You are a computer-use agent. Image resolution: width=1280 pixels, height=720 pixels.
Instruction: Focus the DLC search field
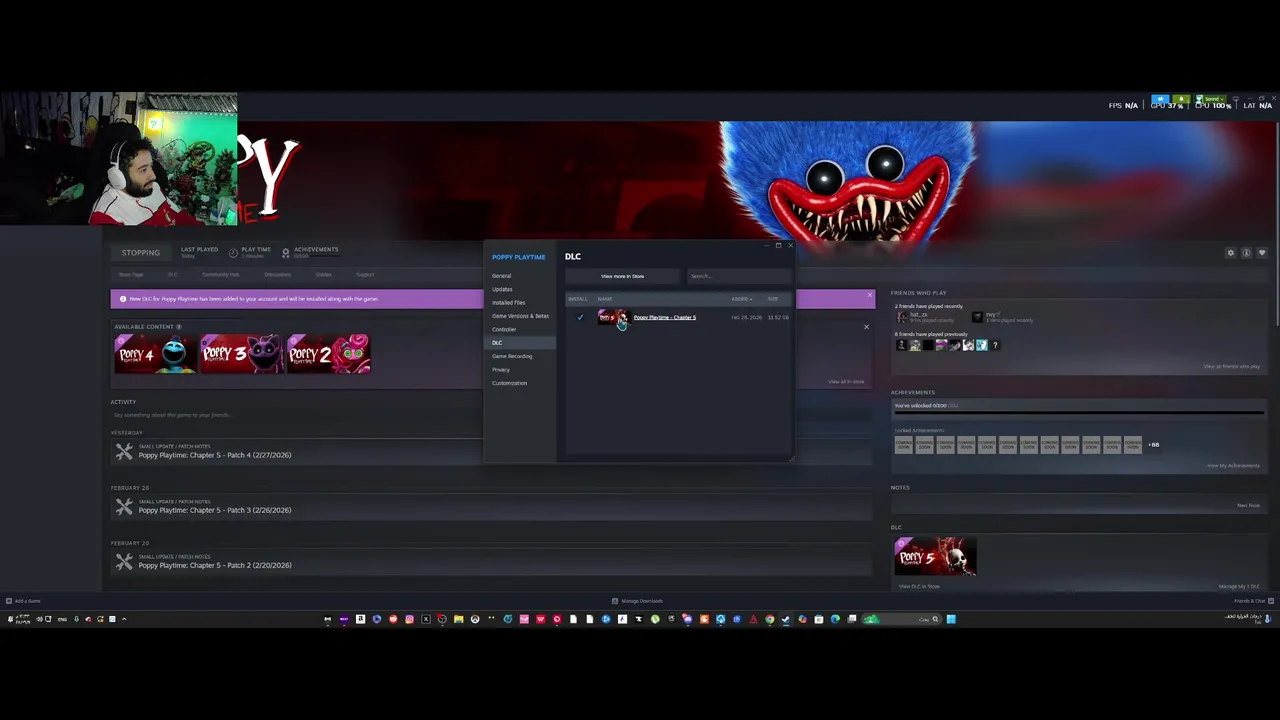(x=738, y=276)
